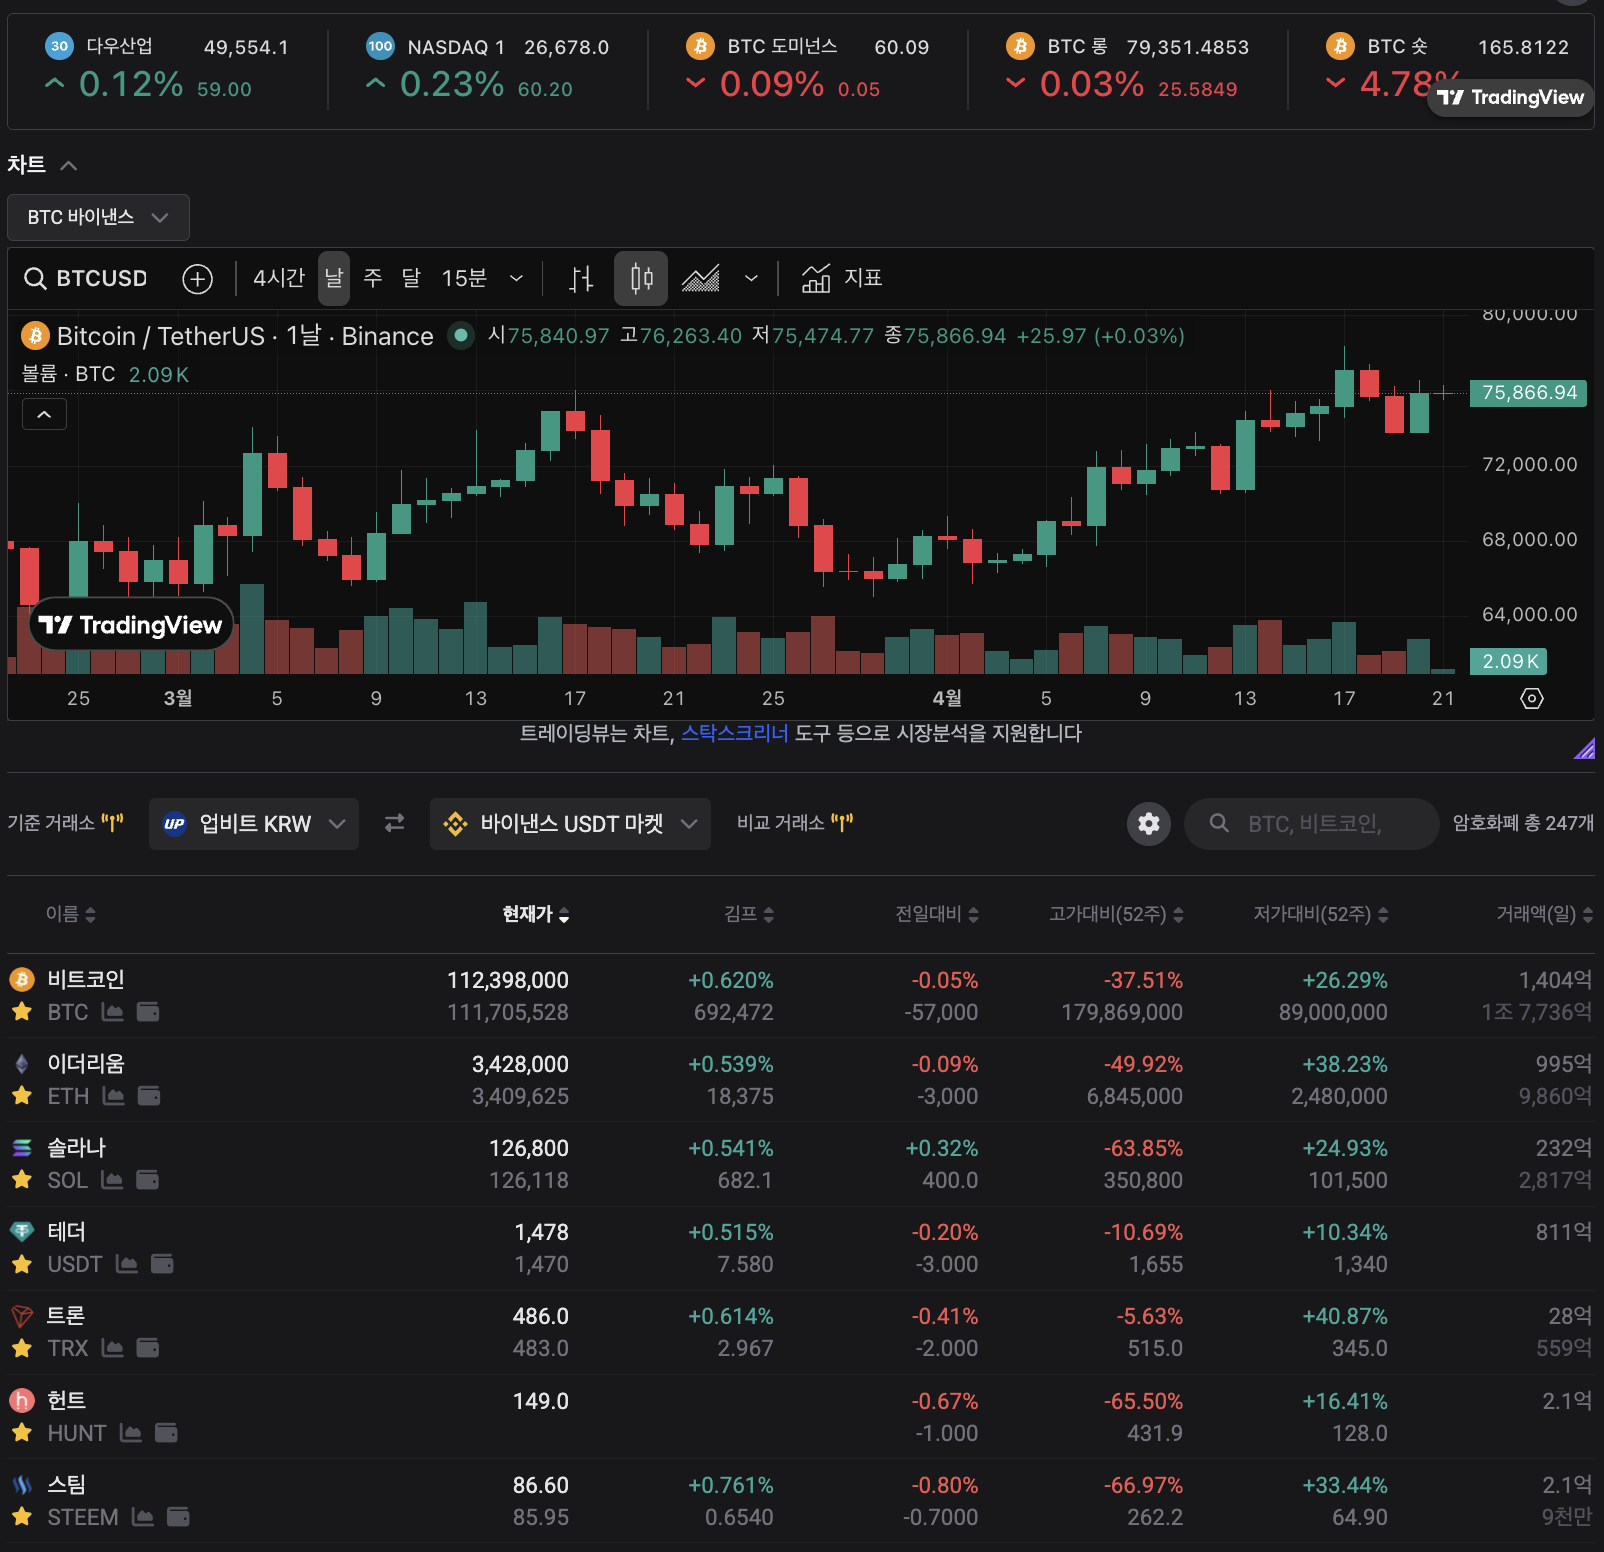Sort the table by 전일대비 column
The width and height of the screenshot is (1604, 1552).
[x=937, y=914]
